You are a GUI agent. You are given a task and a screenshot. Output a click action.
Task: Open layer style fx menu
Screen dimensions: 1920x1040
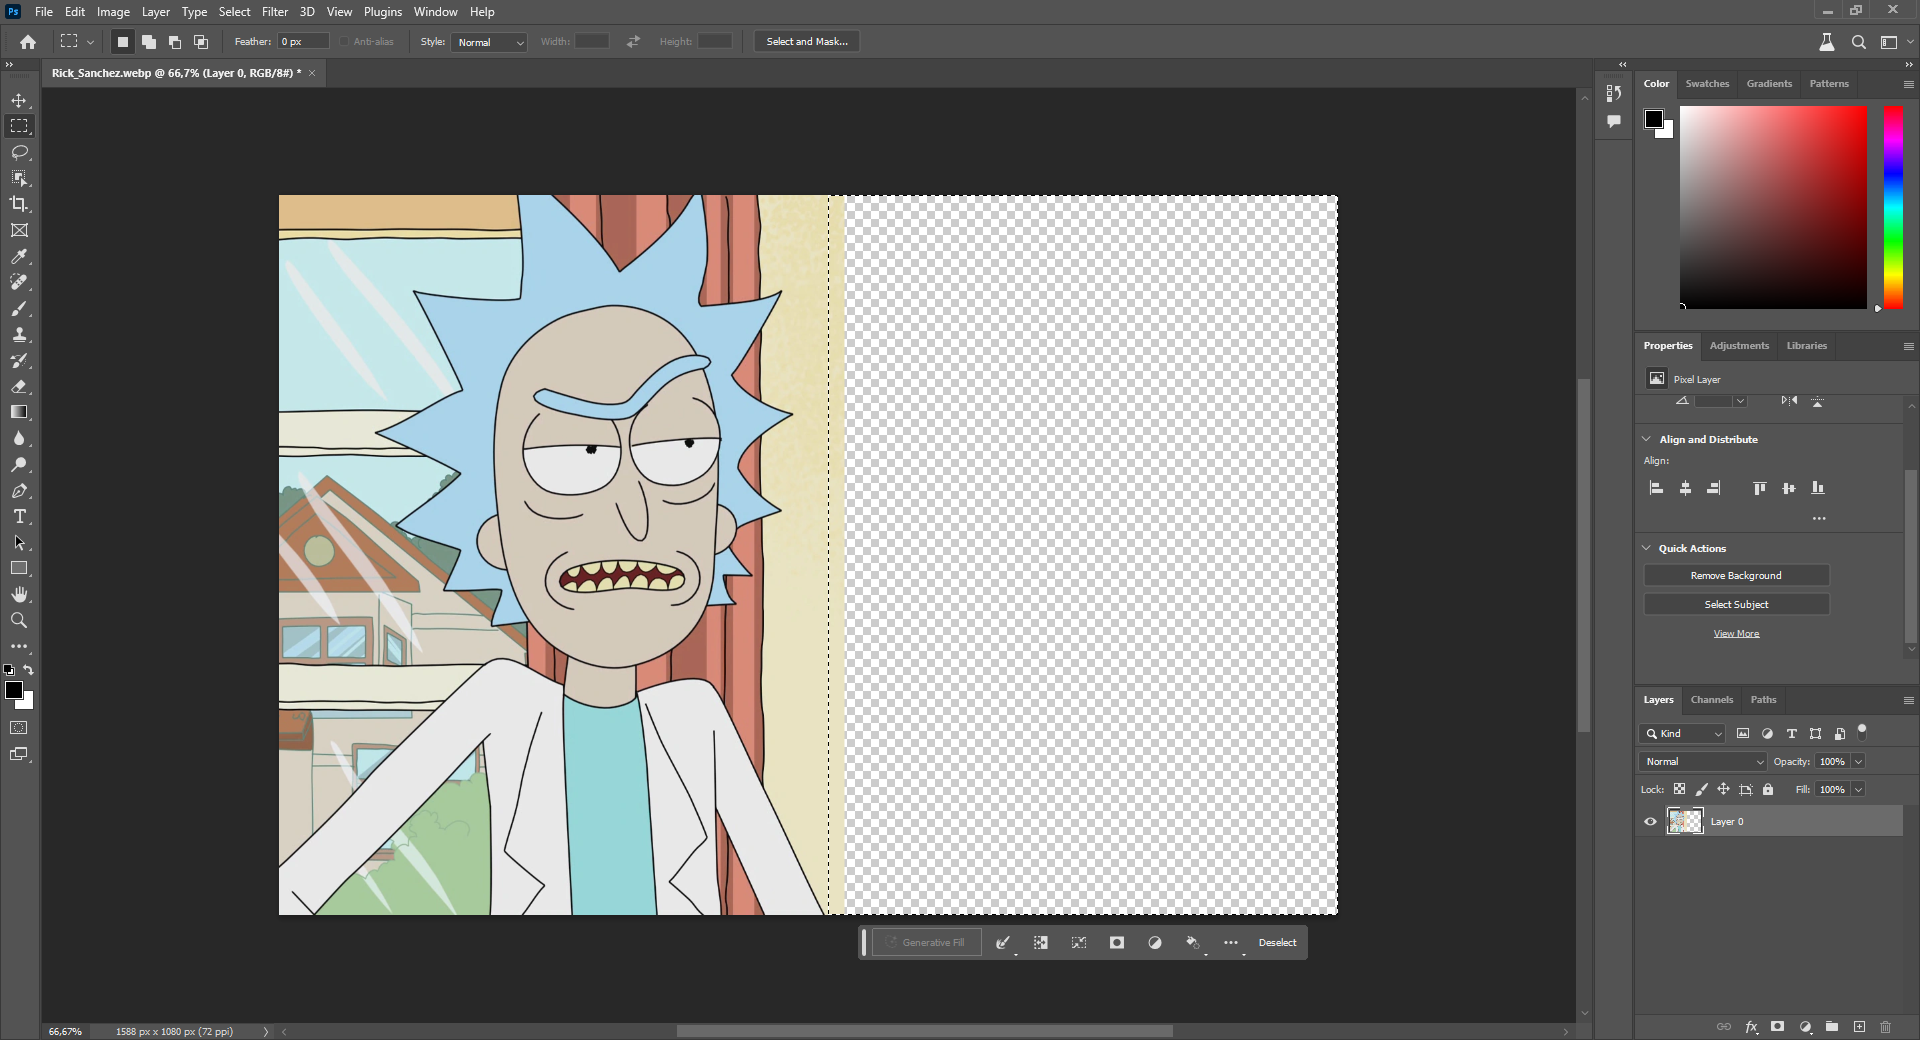[1751, 1027]
